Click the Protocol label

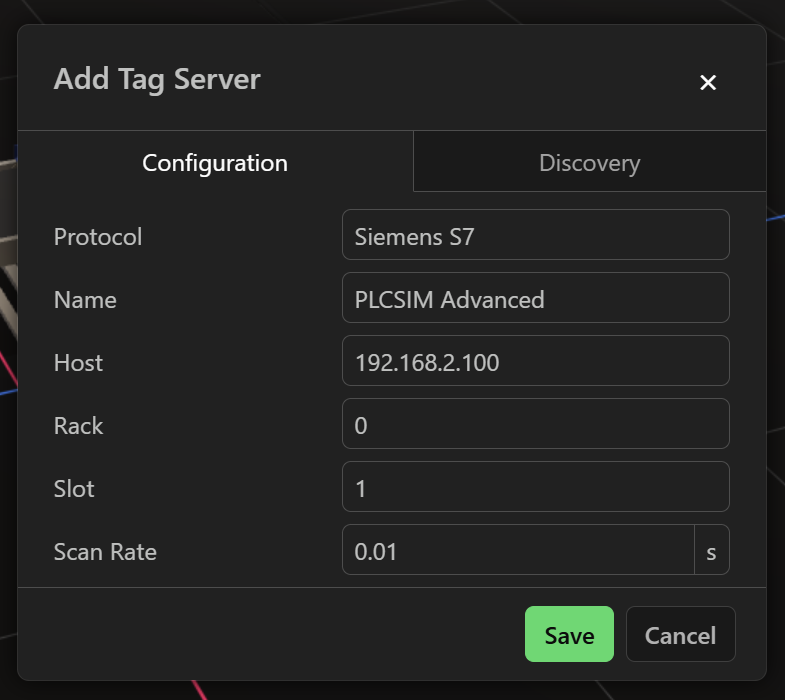tap(98, 237)
